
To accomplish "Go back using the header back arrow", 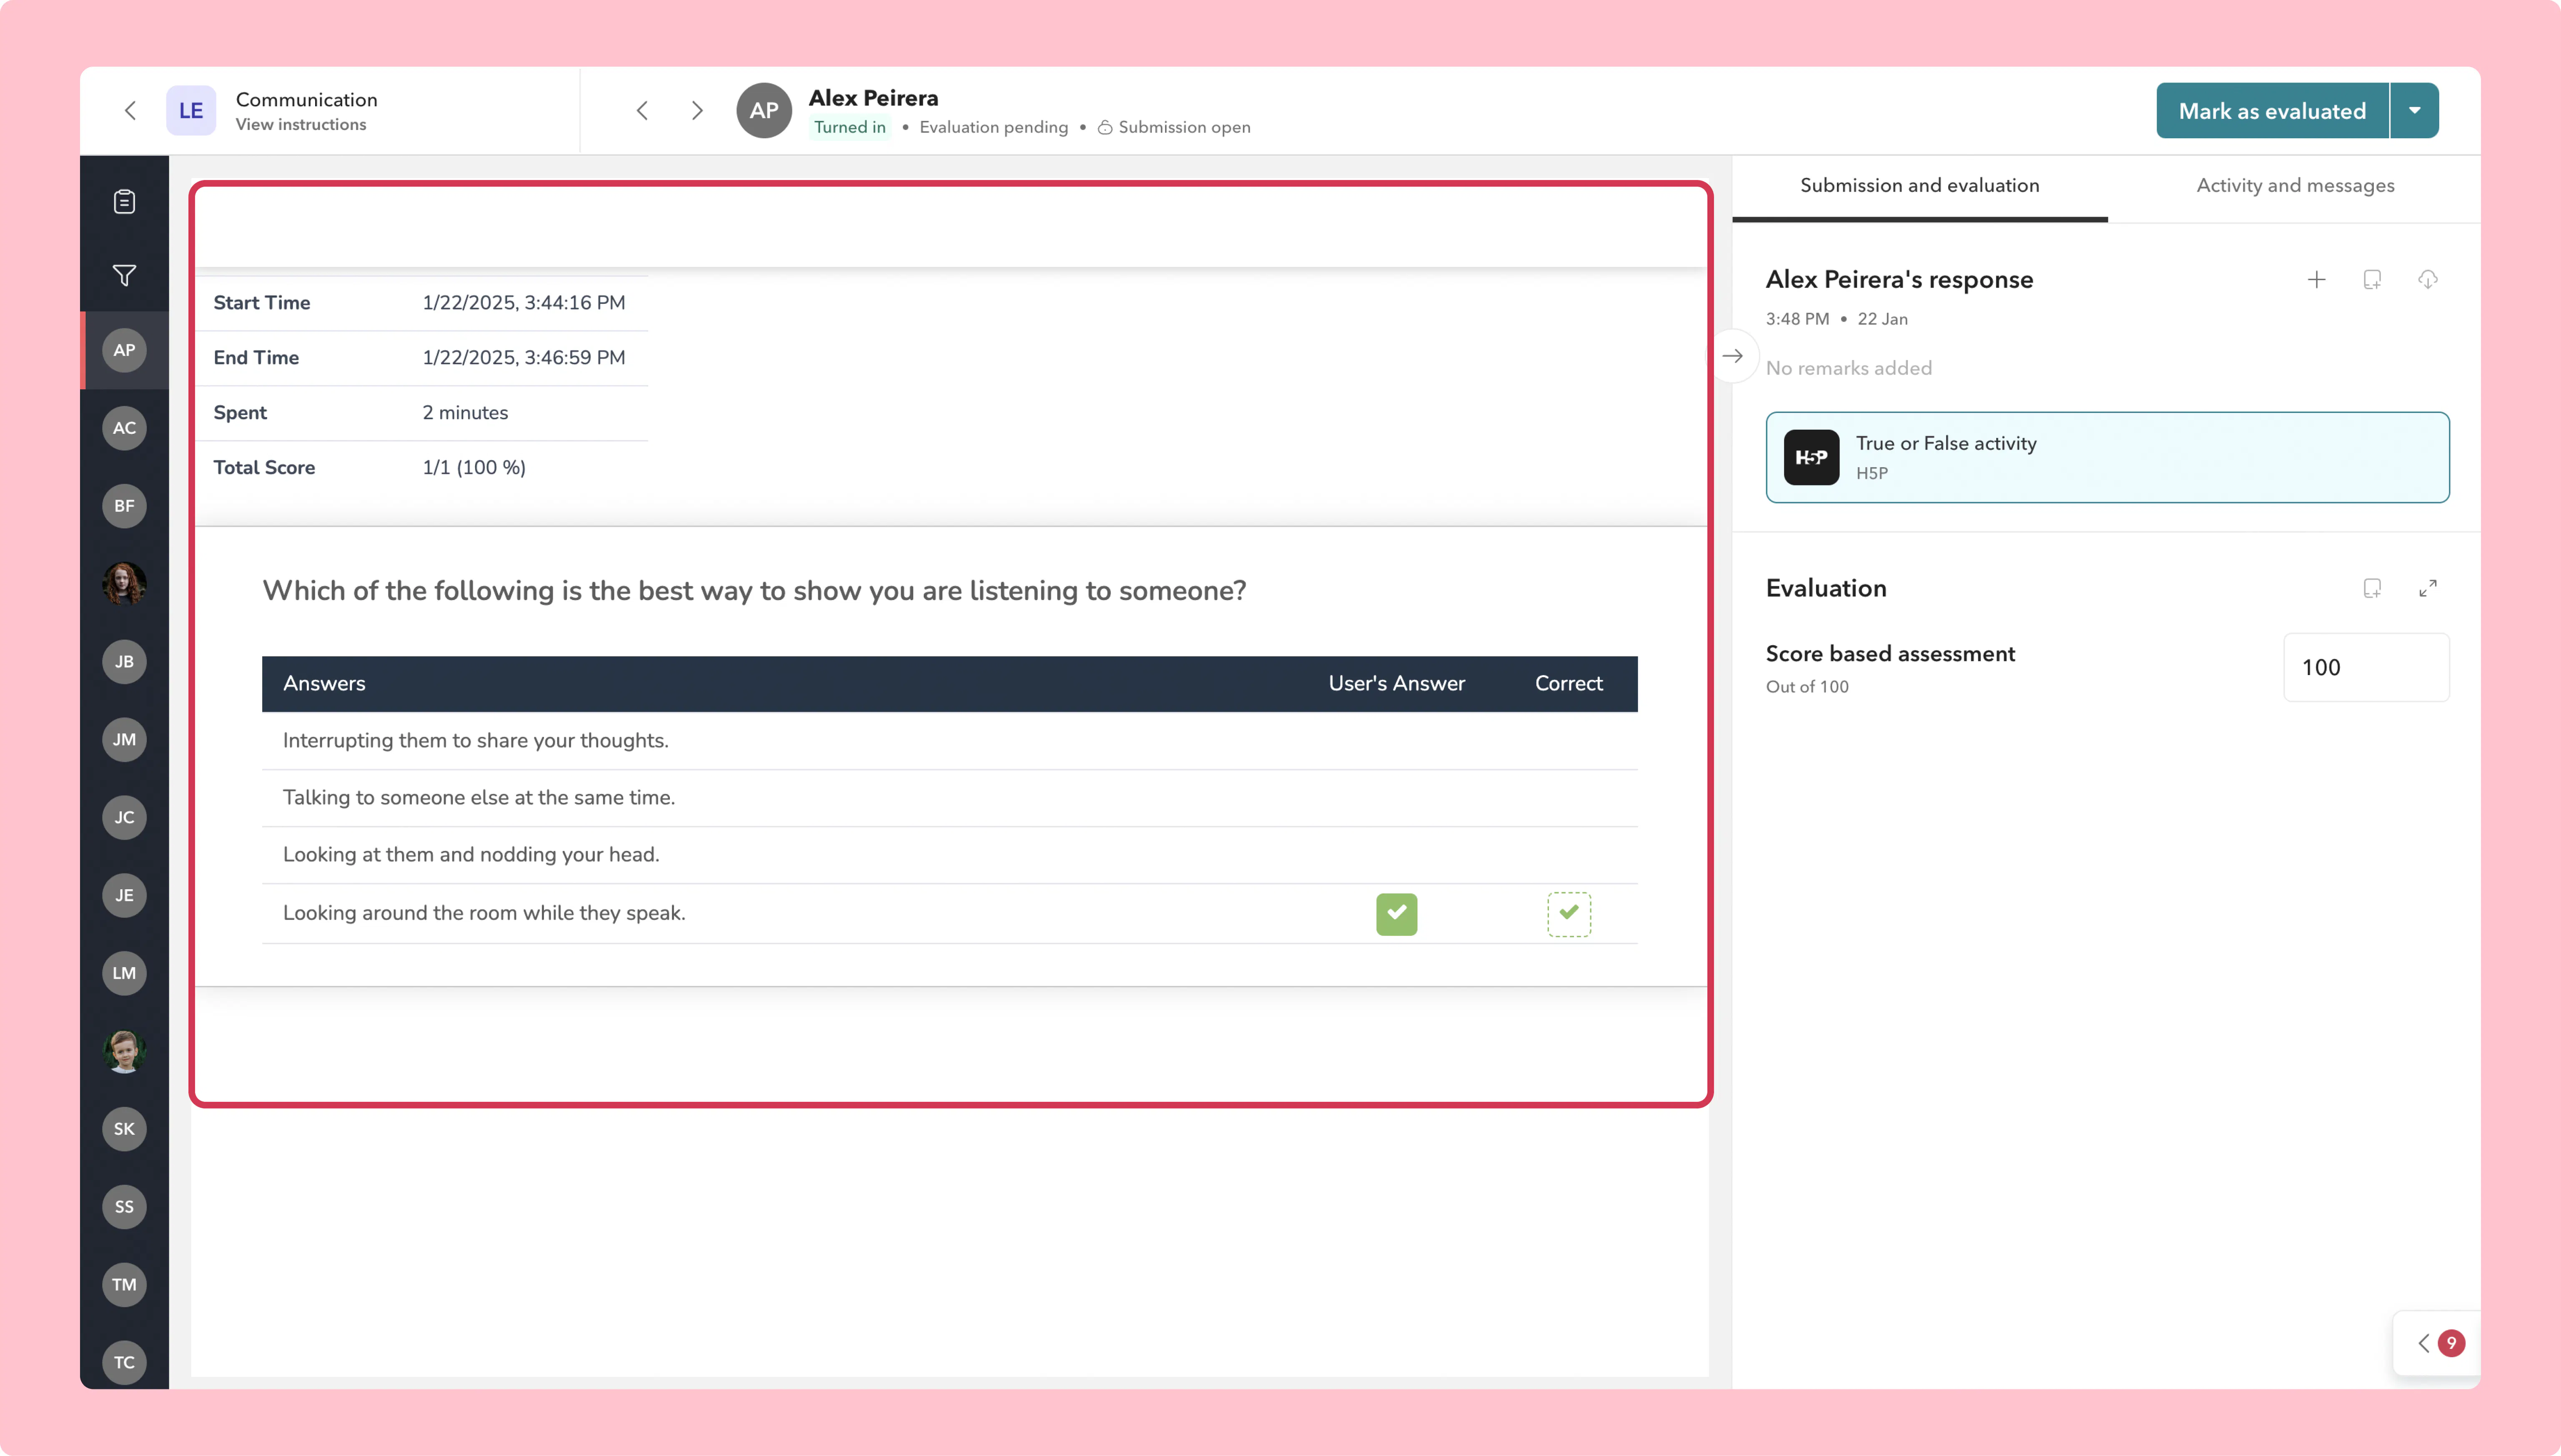I will click(130, 110).
